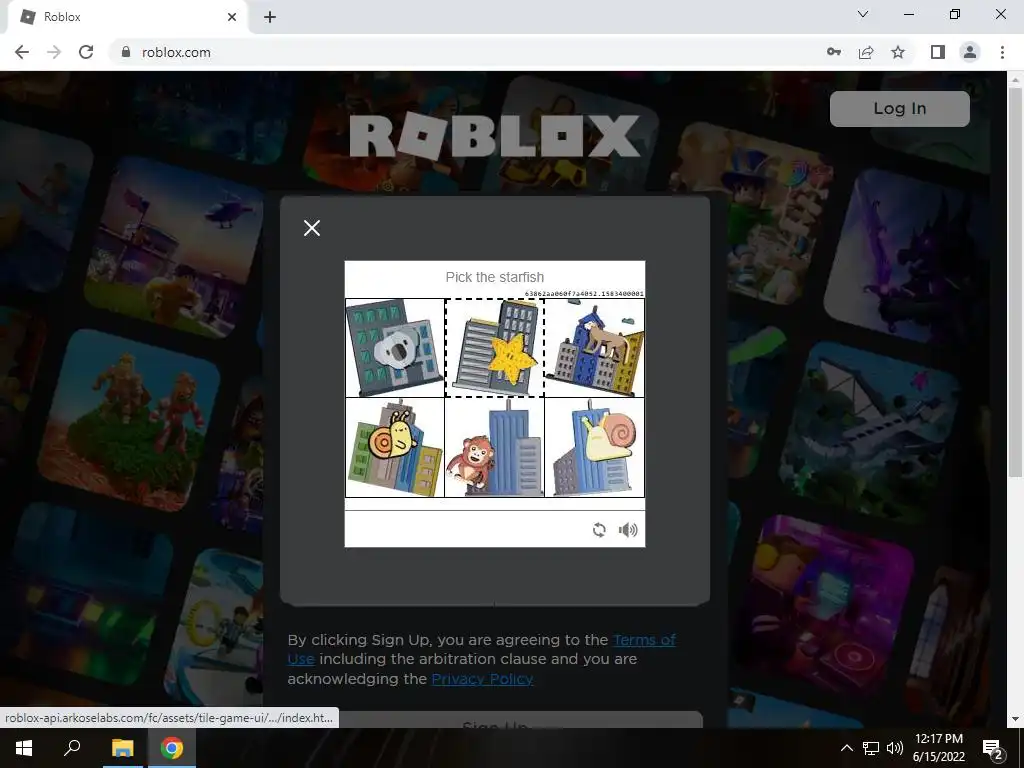This screenshot has height=768, width=1024.
Task: Open the Privacy Policy link
Action: point(482,679)
